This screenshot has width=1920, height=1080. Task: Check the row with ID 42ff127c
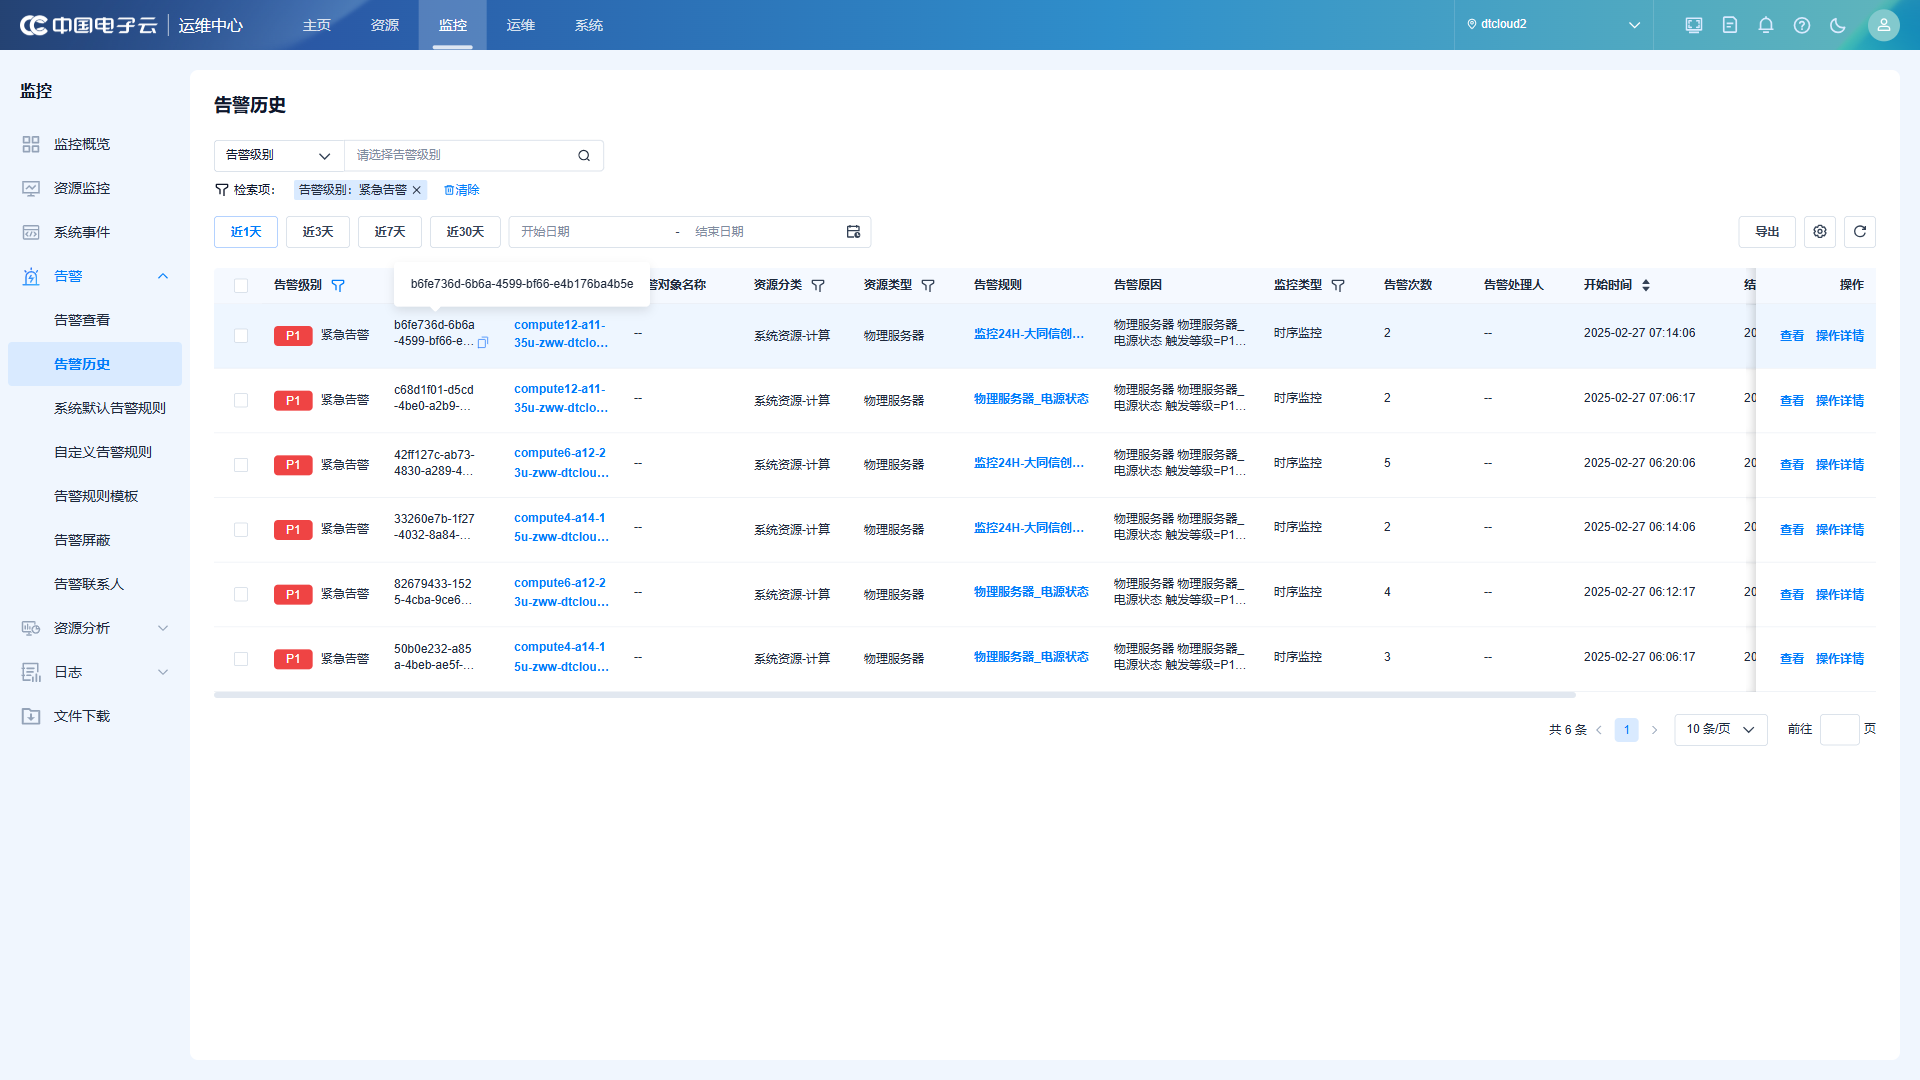coord(241,465)
